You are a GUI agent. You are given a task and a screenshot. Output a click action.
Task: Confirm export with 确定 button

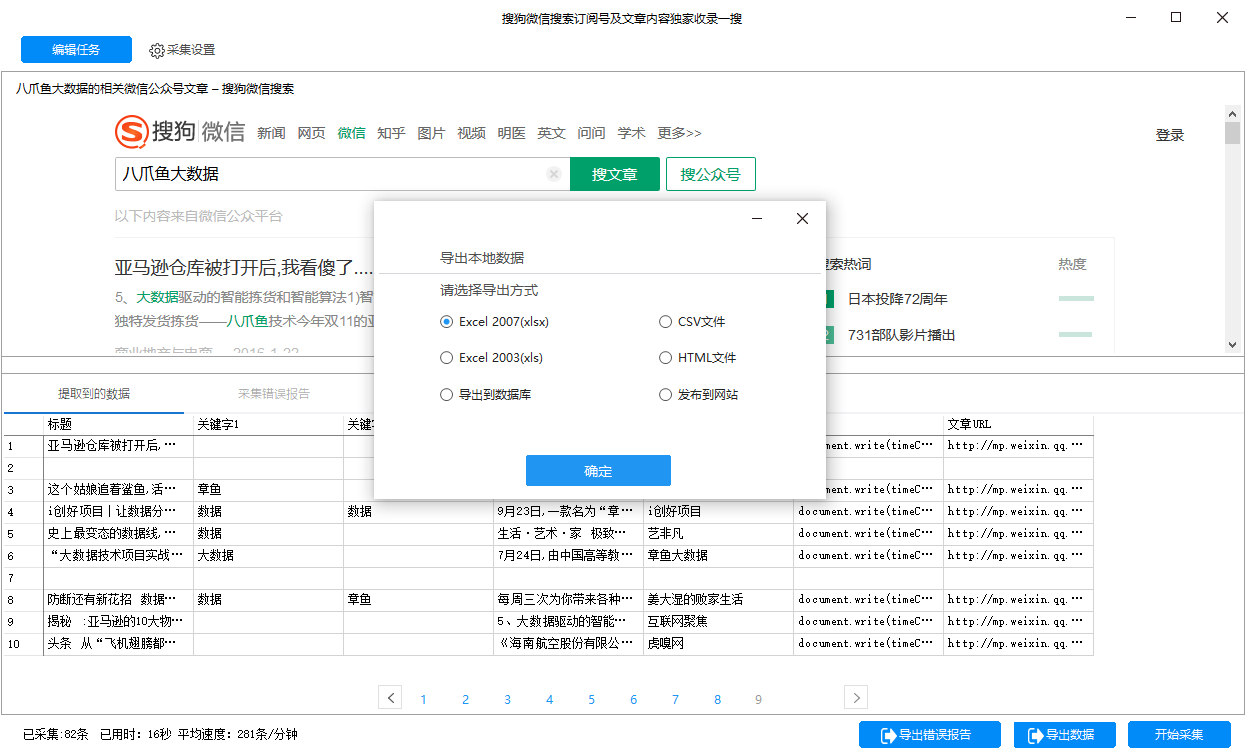(598, 471)
